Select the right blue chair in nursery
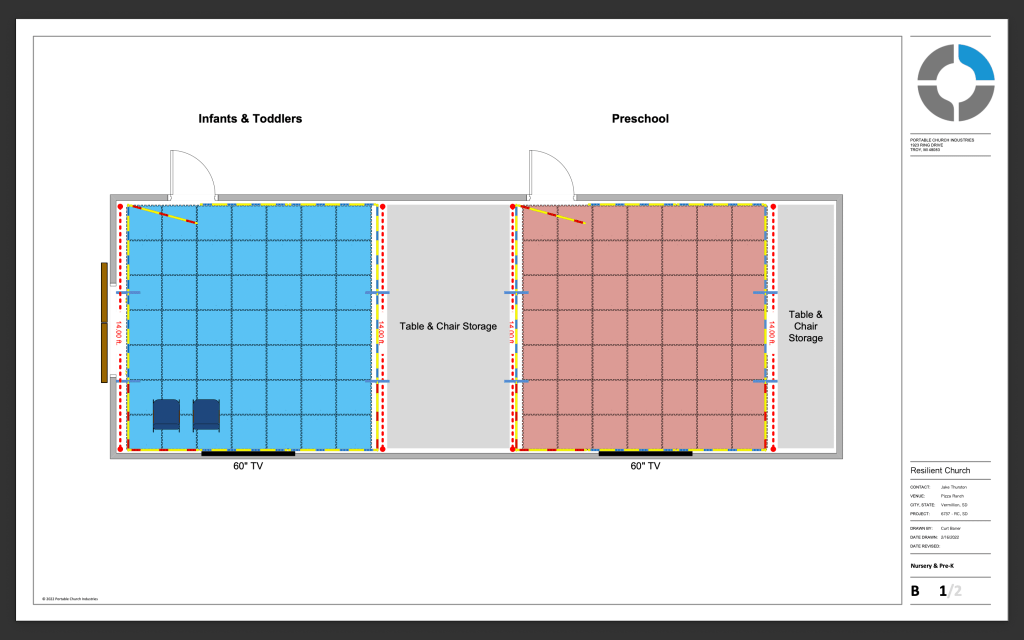Image resolution: width=1024 pixels, height=640 pixels. click(206, 414)
